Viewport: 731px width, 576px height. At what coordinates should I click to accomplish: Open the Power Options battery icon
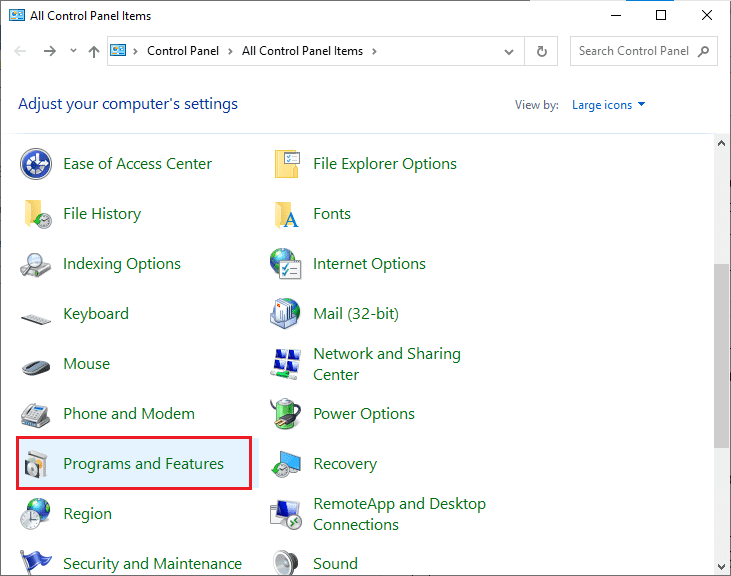pyautogui.click(x=286, y=414)
